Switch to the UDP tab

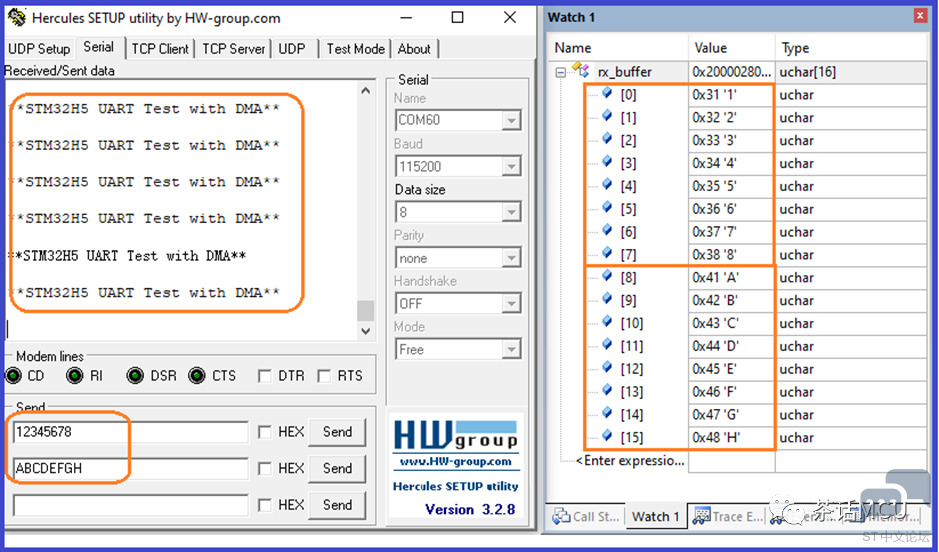[x=292, y=49]
